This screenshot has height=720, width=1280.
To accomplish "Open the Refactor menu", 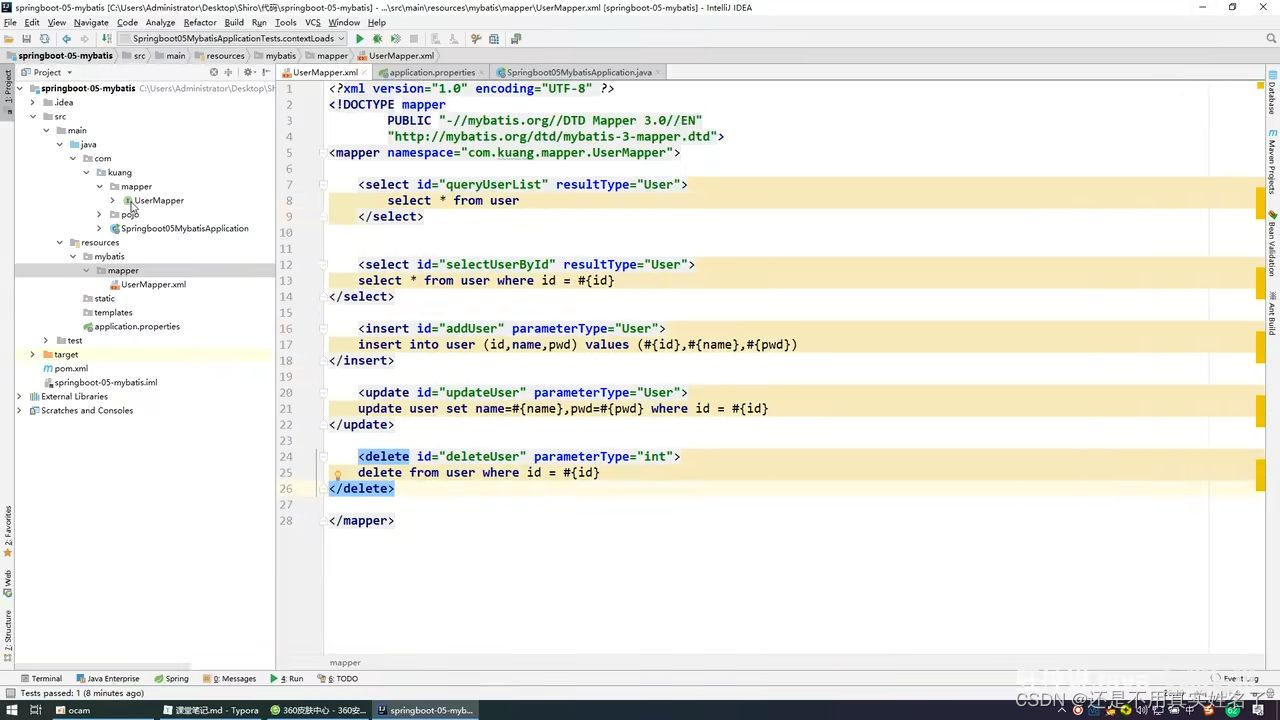I will 200,22.
